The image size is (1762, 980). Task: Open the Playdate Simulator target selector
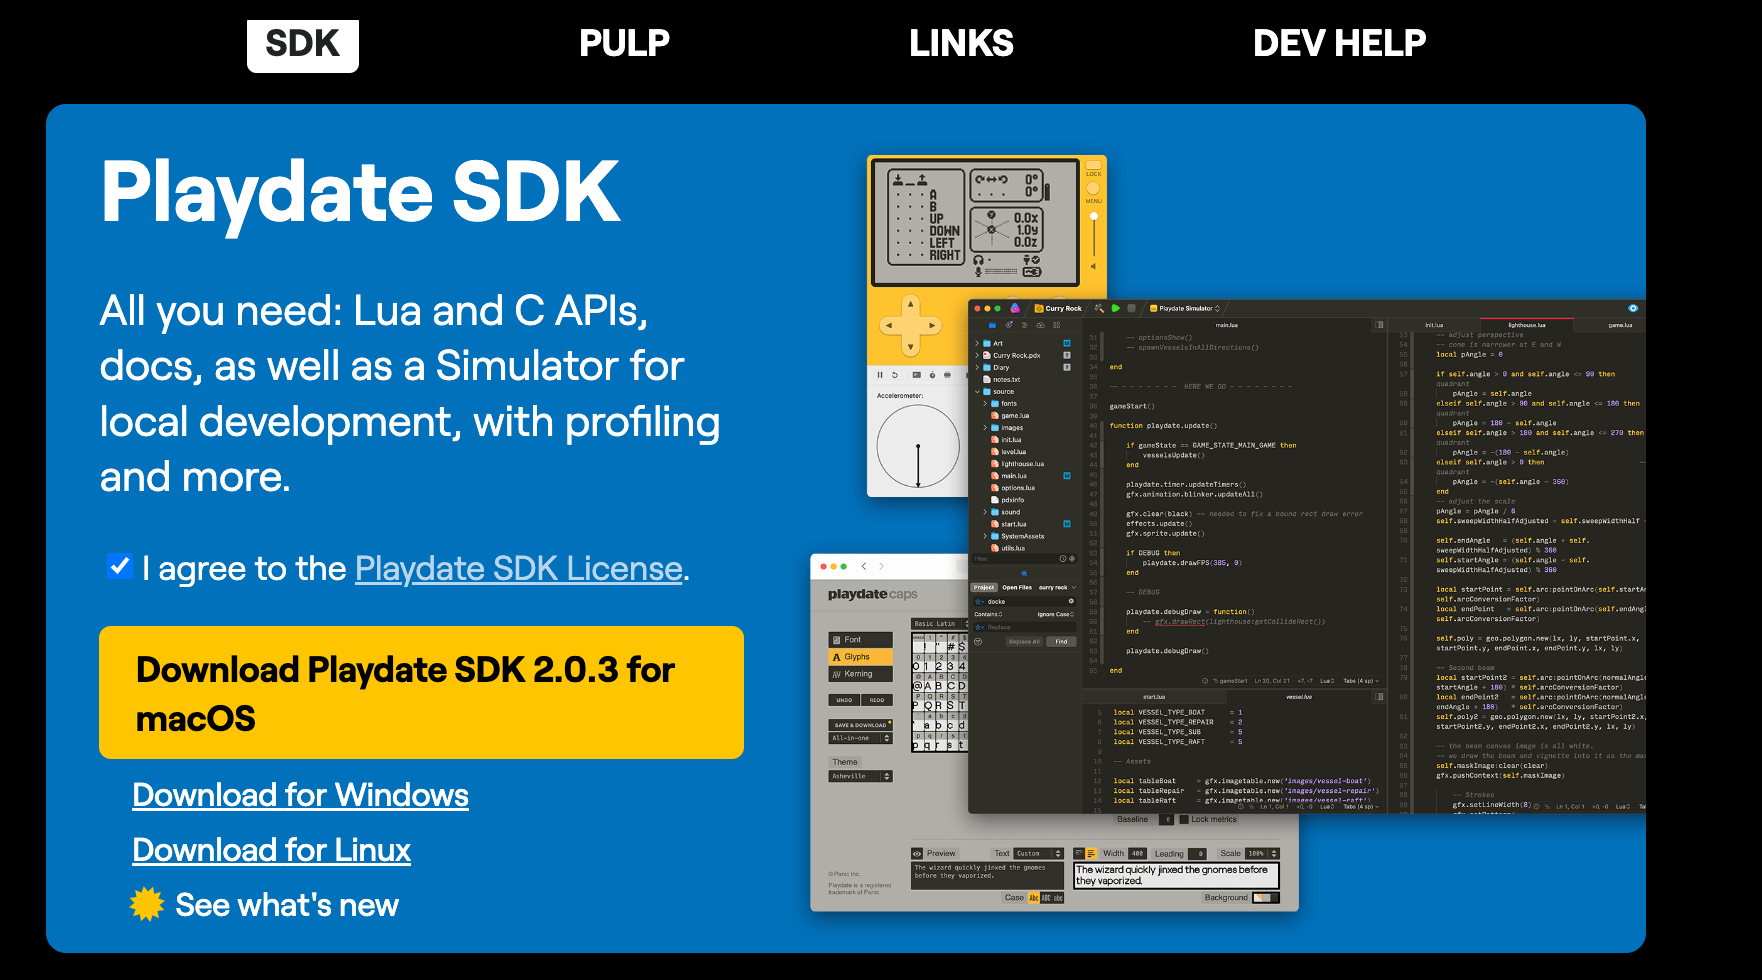pos(1186,308)
